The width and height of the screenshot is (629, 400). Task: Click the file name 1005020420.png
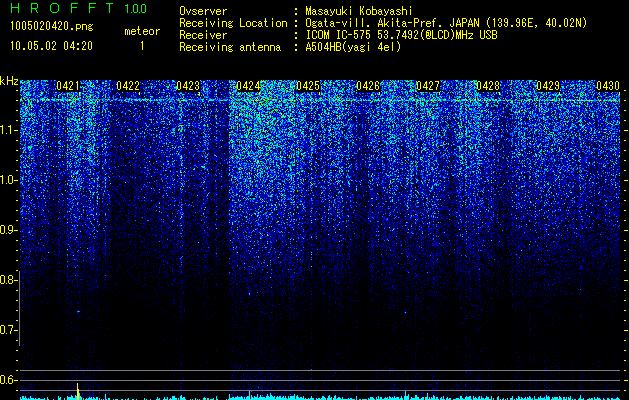coord(52,27)
